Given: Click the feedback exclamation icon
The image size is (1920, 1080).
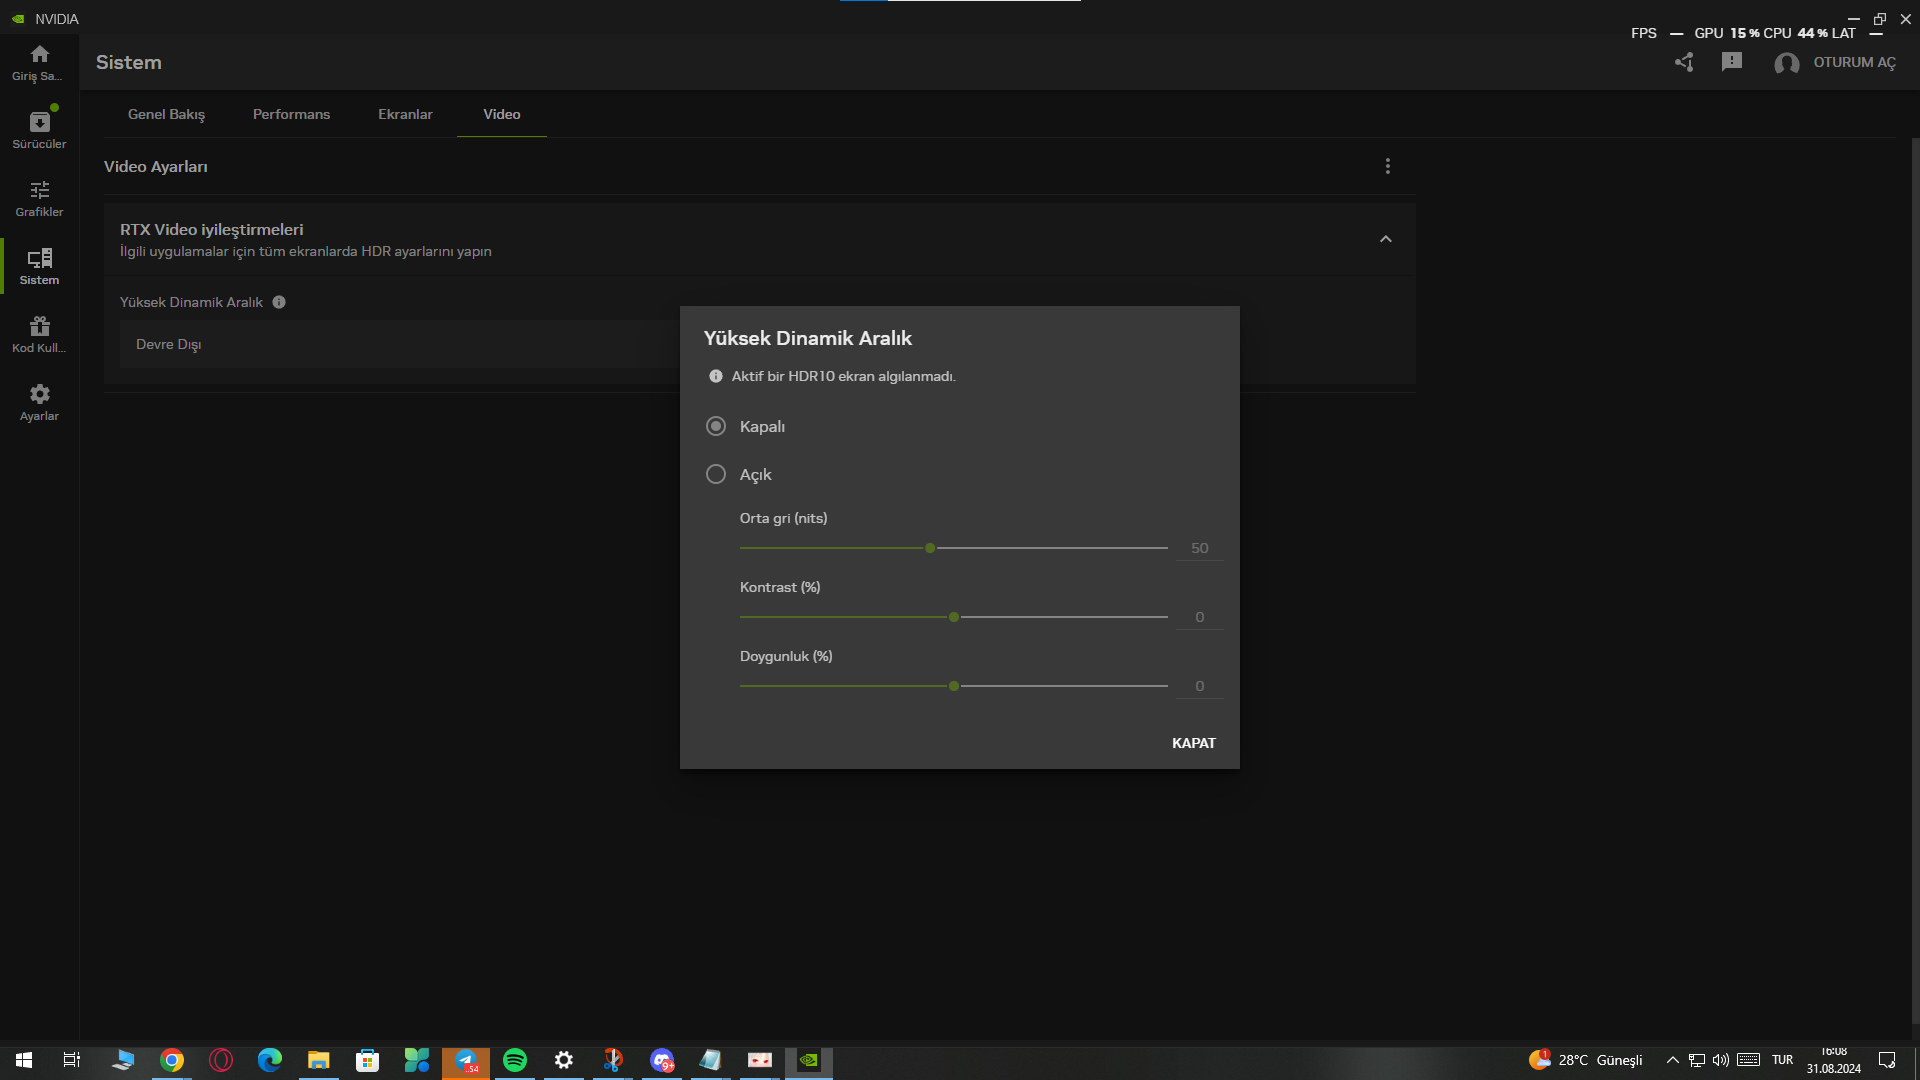Looking at the screenshot, I should point(1731,62).
